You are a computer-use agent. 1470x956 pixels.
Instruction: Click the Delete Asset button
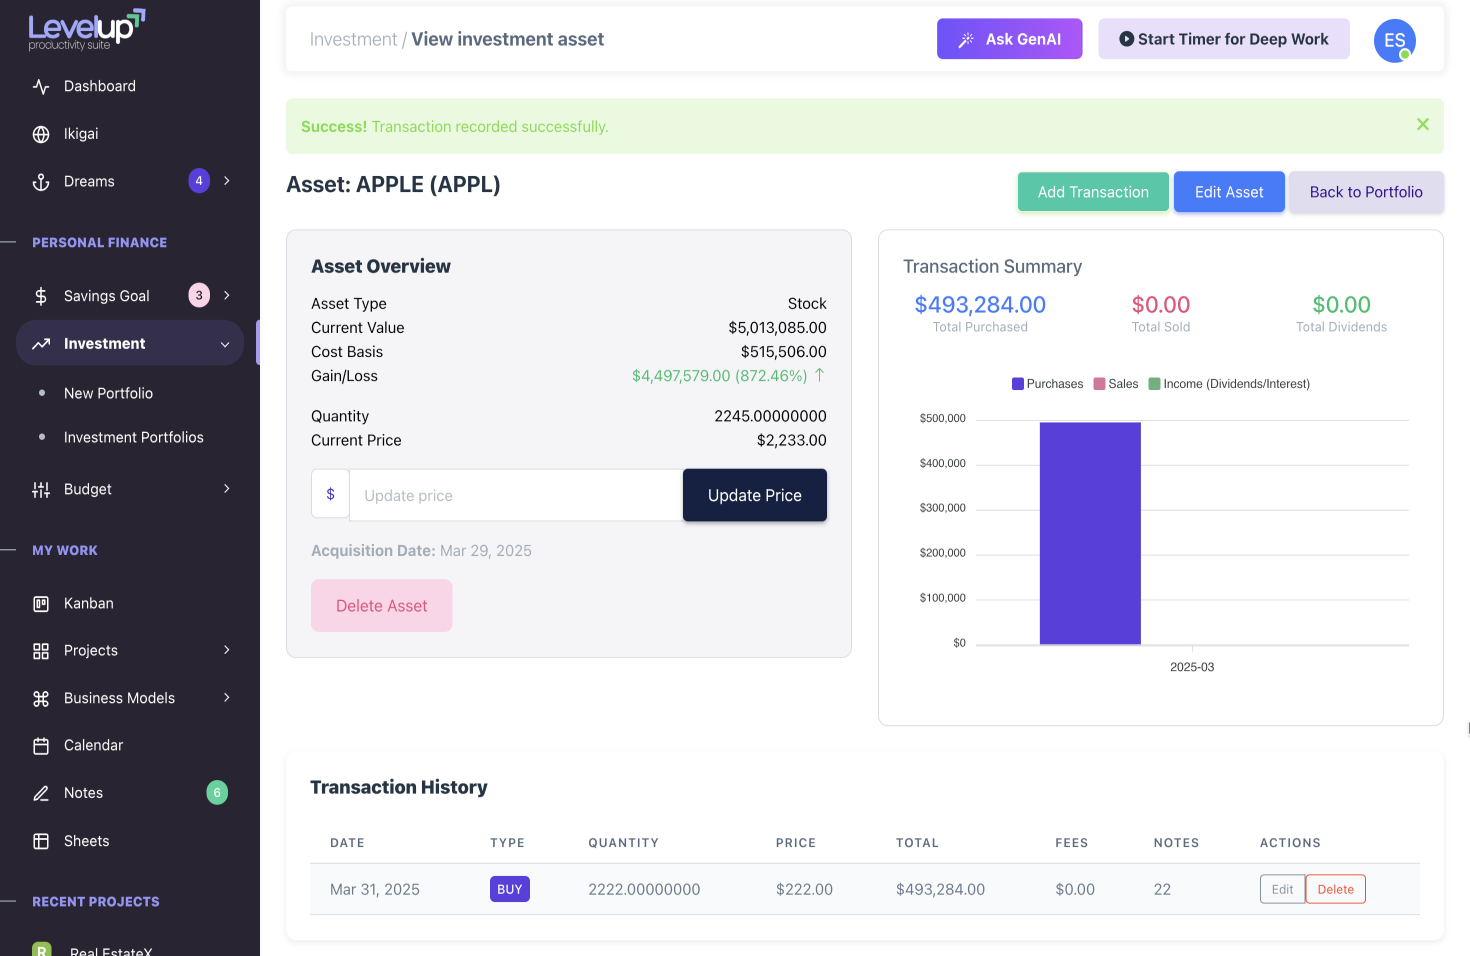coord(382,606)
